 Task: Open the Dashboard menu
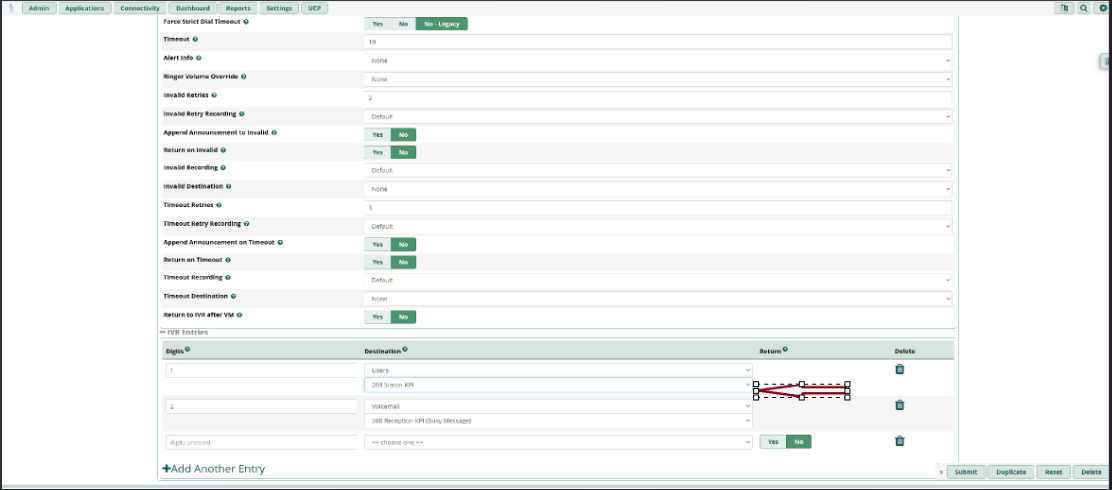pos(193,9)
